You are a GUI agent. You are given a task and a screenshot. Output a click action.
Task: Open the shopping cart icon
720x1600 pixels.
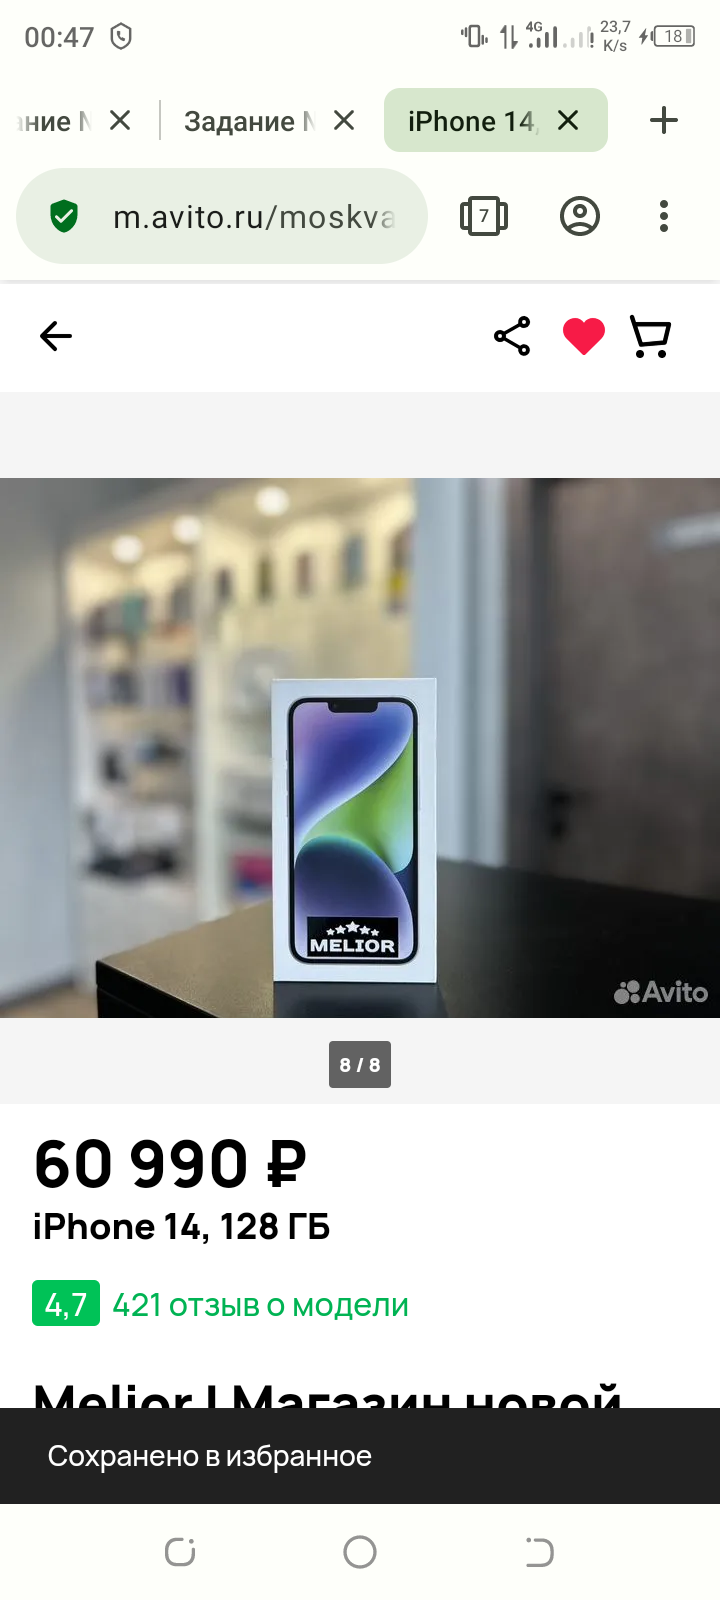650,336
